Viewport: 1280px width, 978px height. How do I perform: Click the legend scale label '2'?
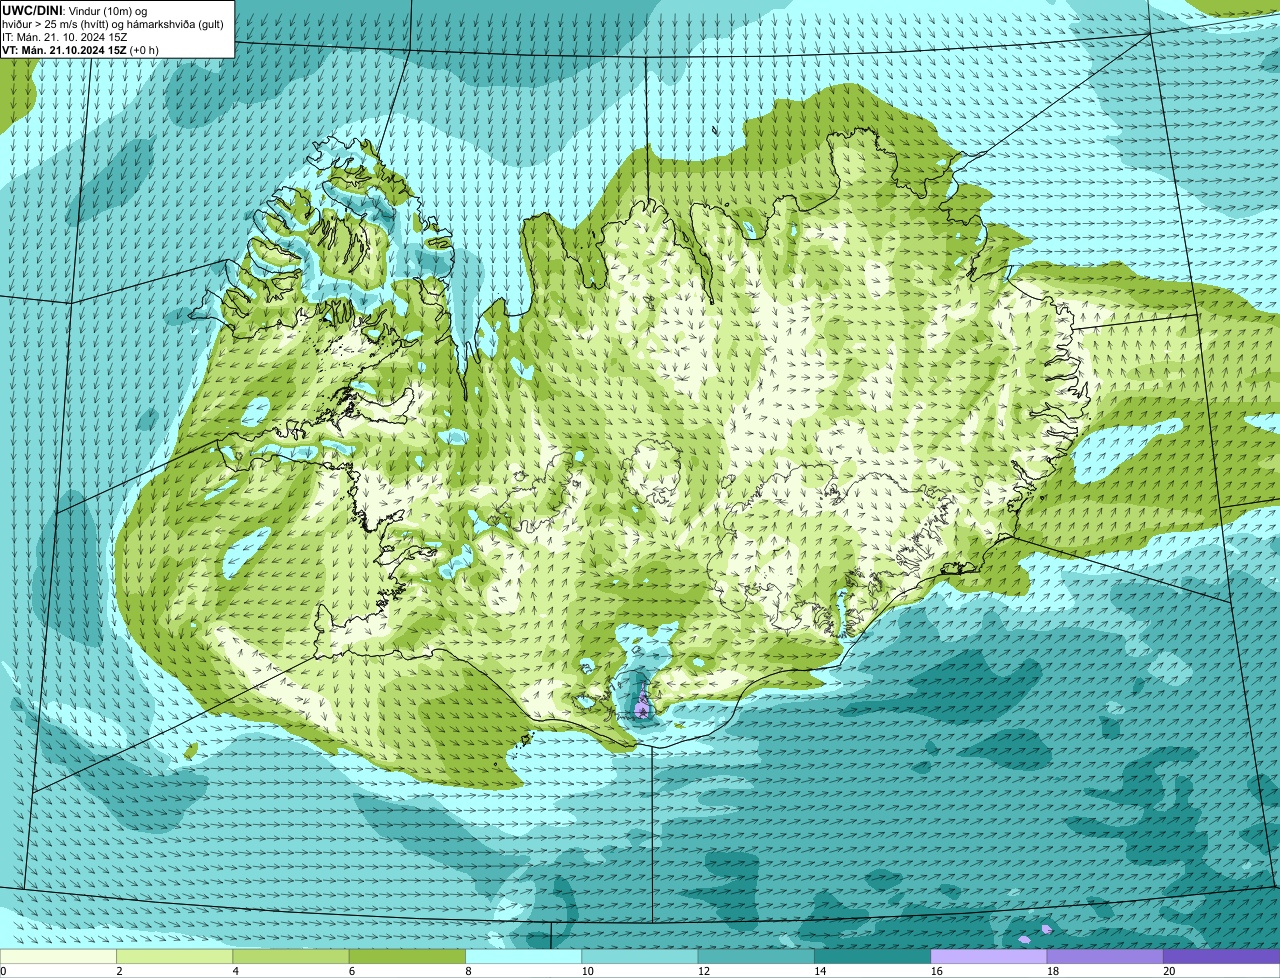[119, 971]
